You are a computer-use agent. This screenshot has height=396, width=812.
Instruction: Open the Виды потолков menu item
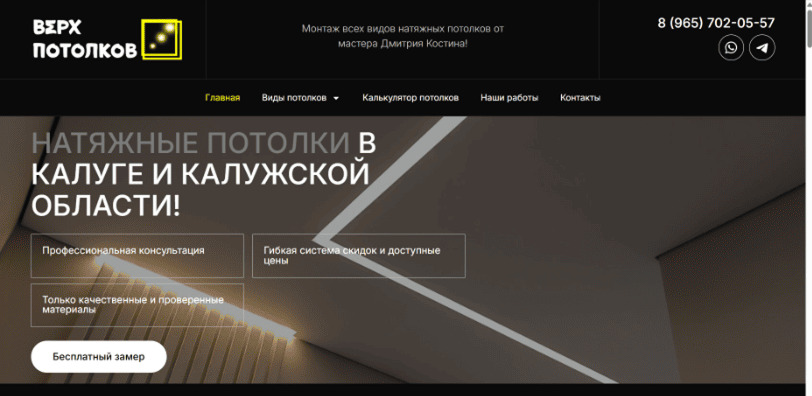[294, 98]
